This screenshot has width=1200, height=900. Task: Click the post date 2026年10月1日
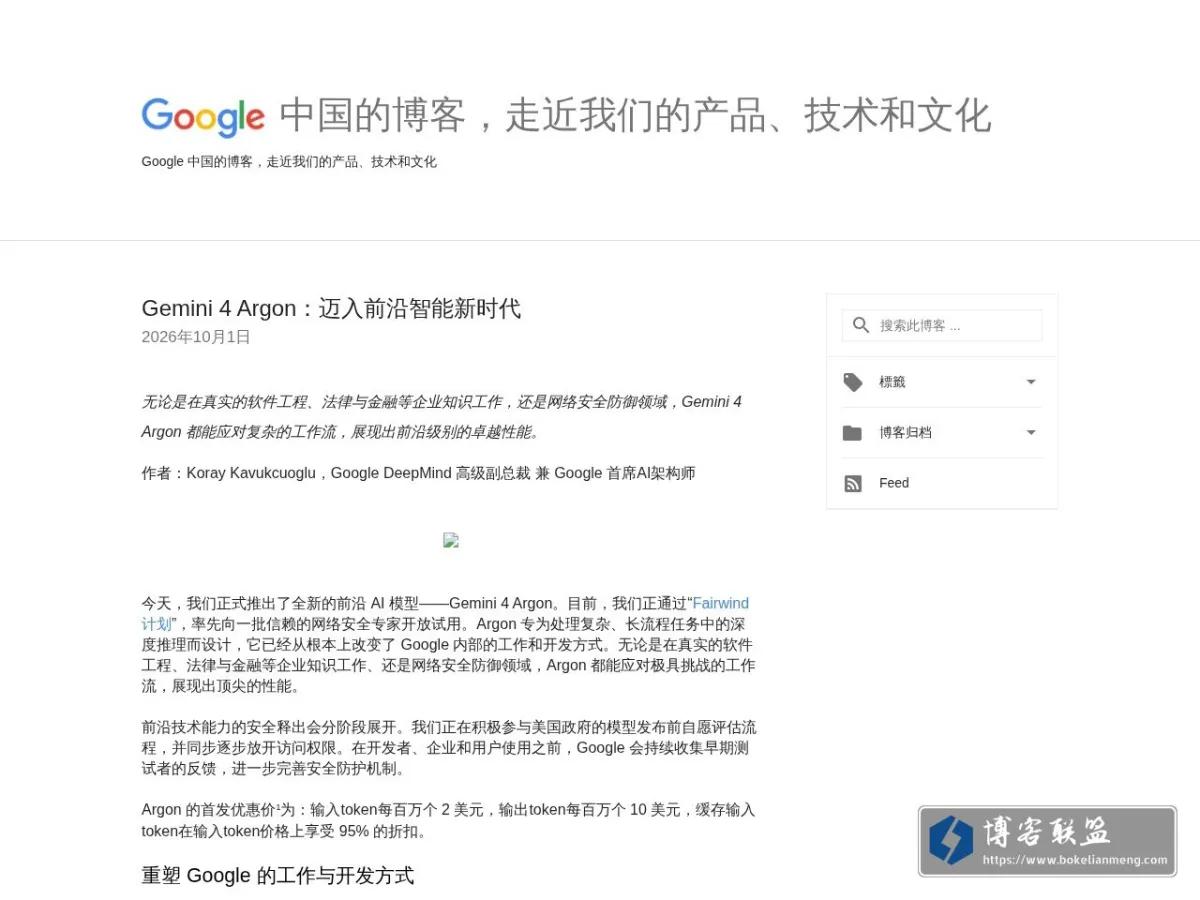coord(196,337)
